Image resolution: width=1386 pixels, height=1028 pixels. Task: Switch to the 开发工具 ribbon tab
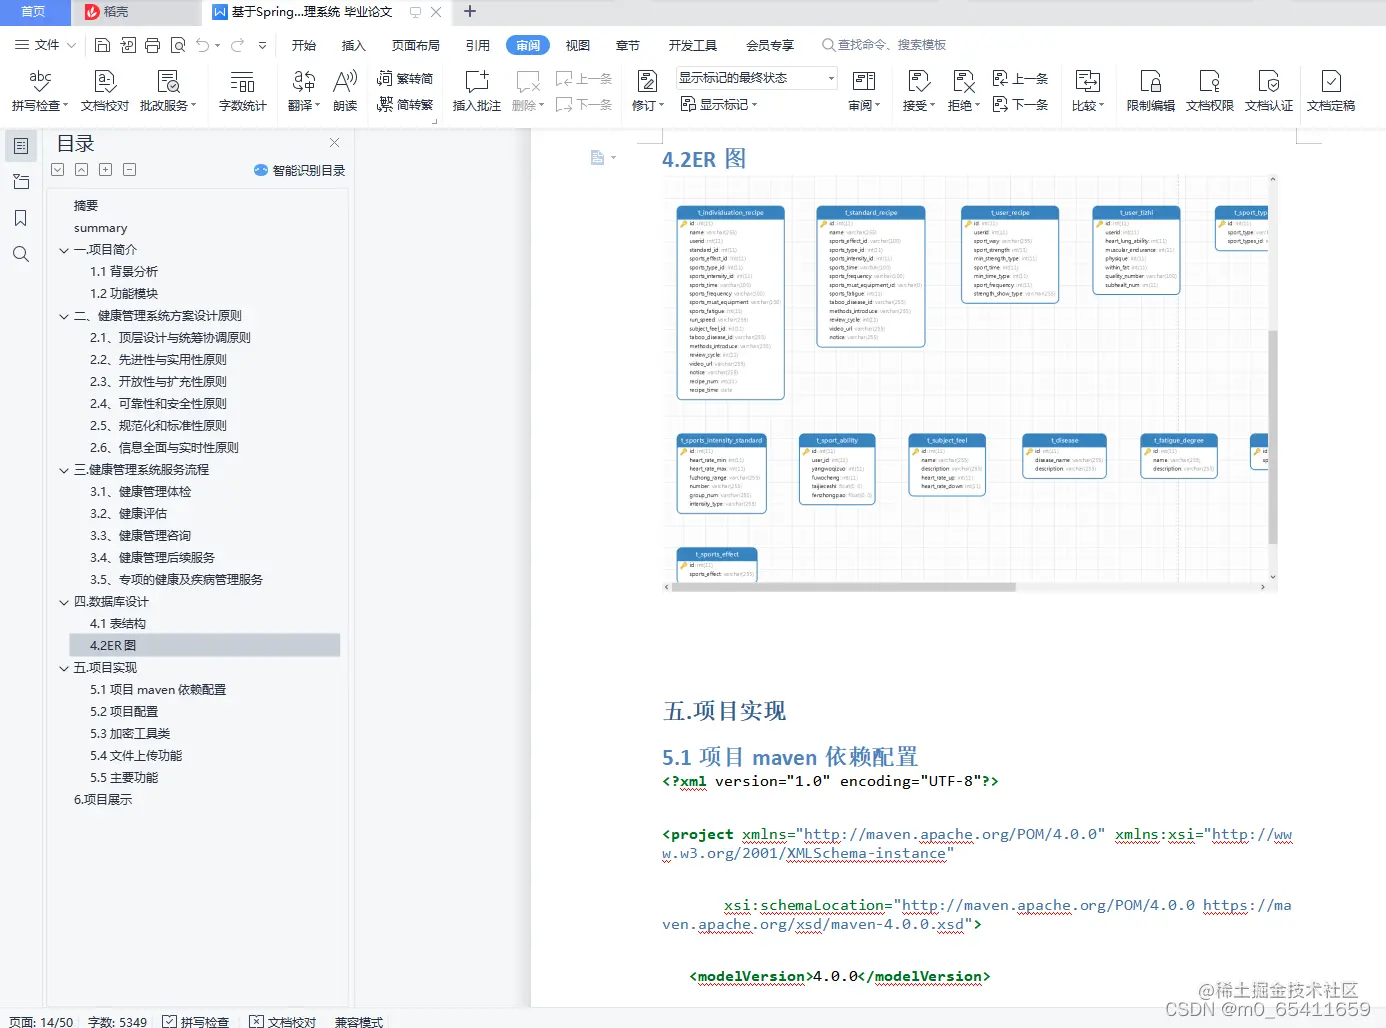click(x=693, y=45)
